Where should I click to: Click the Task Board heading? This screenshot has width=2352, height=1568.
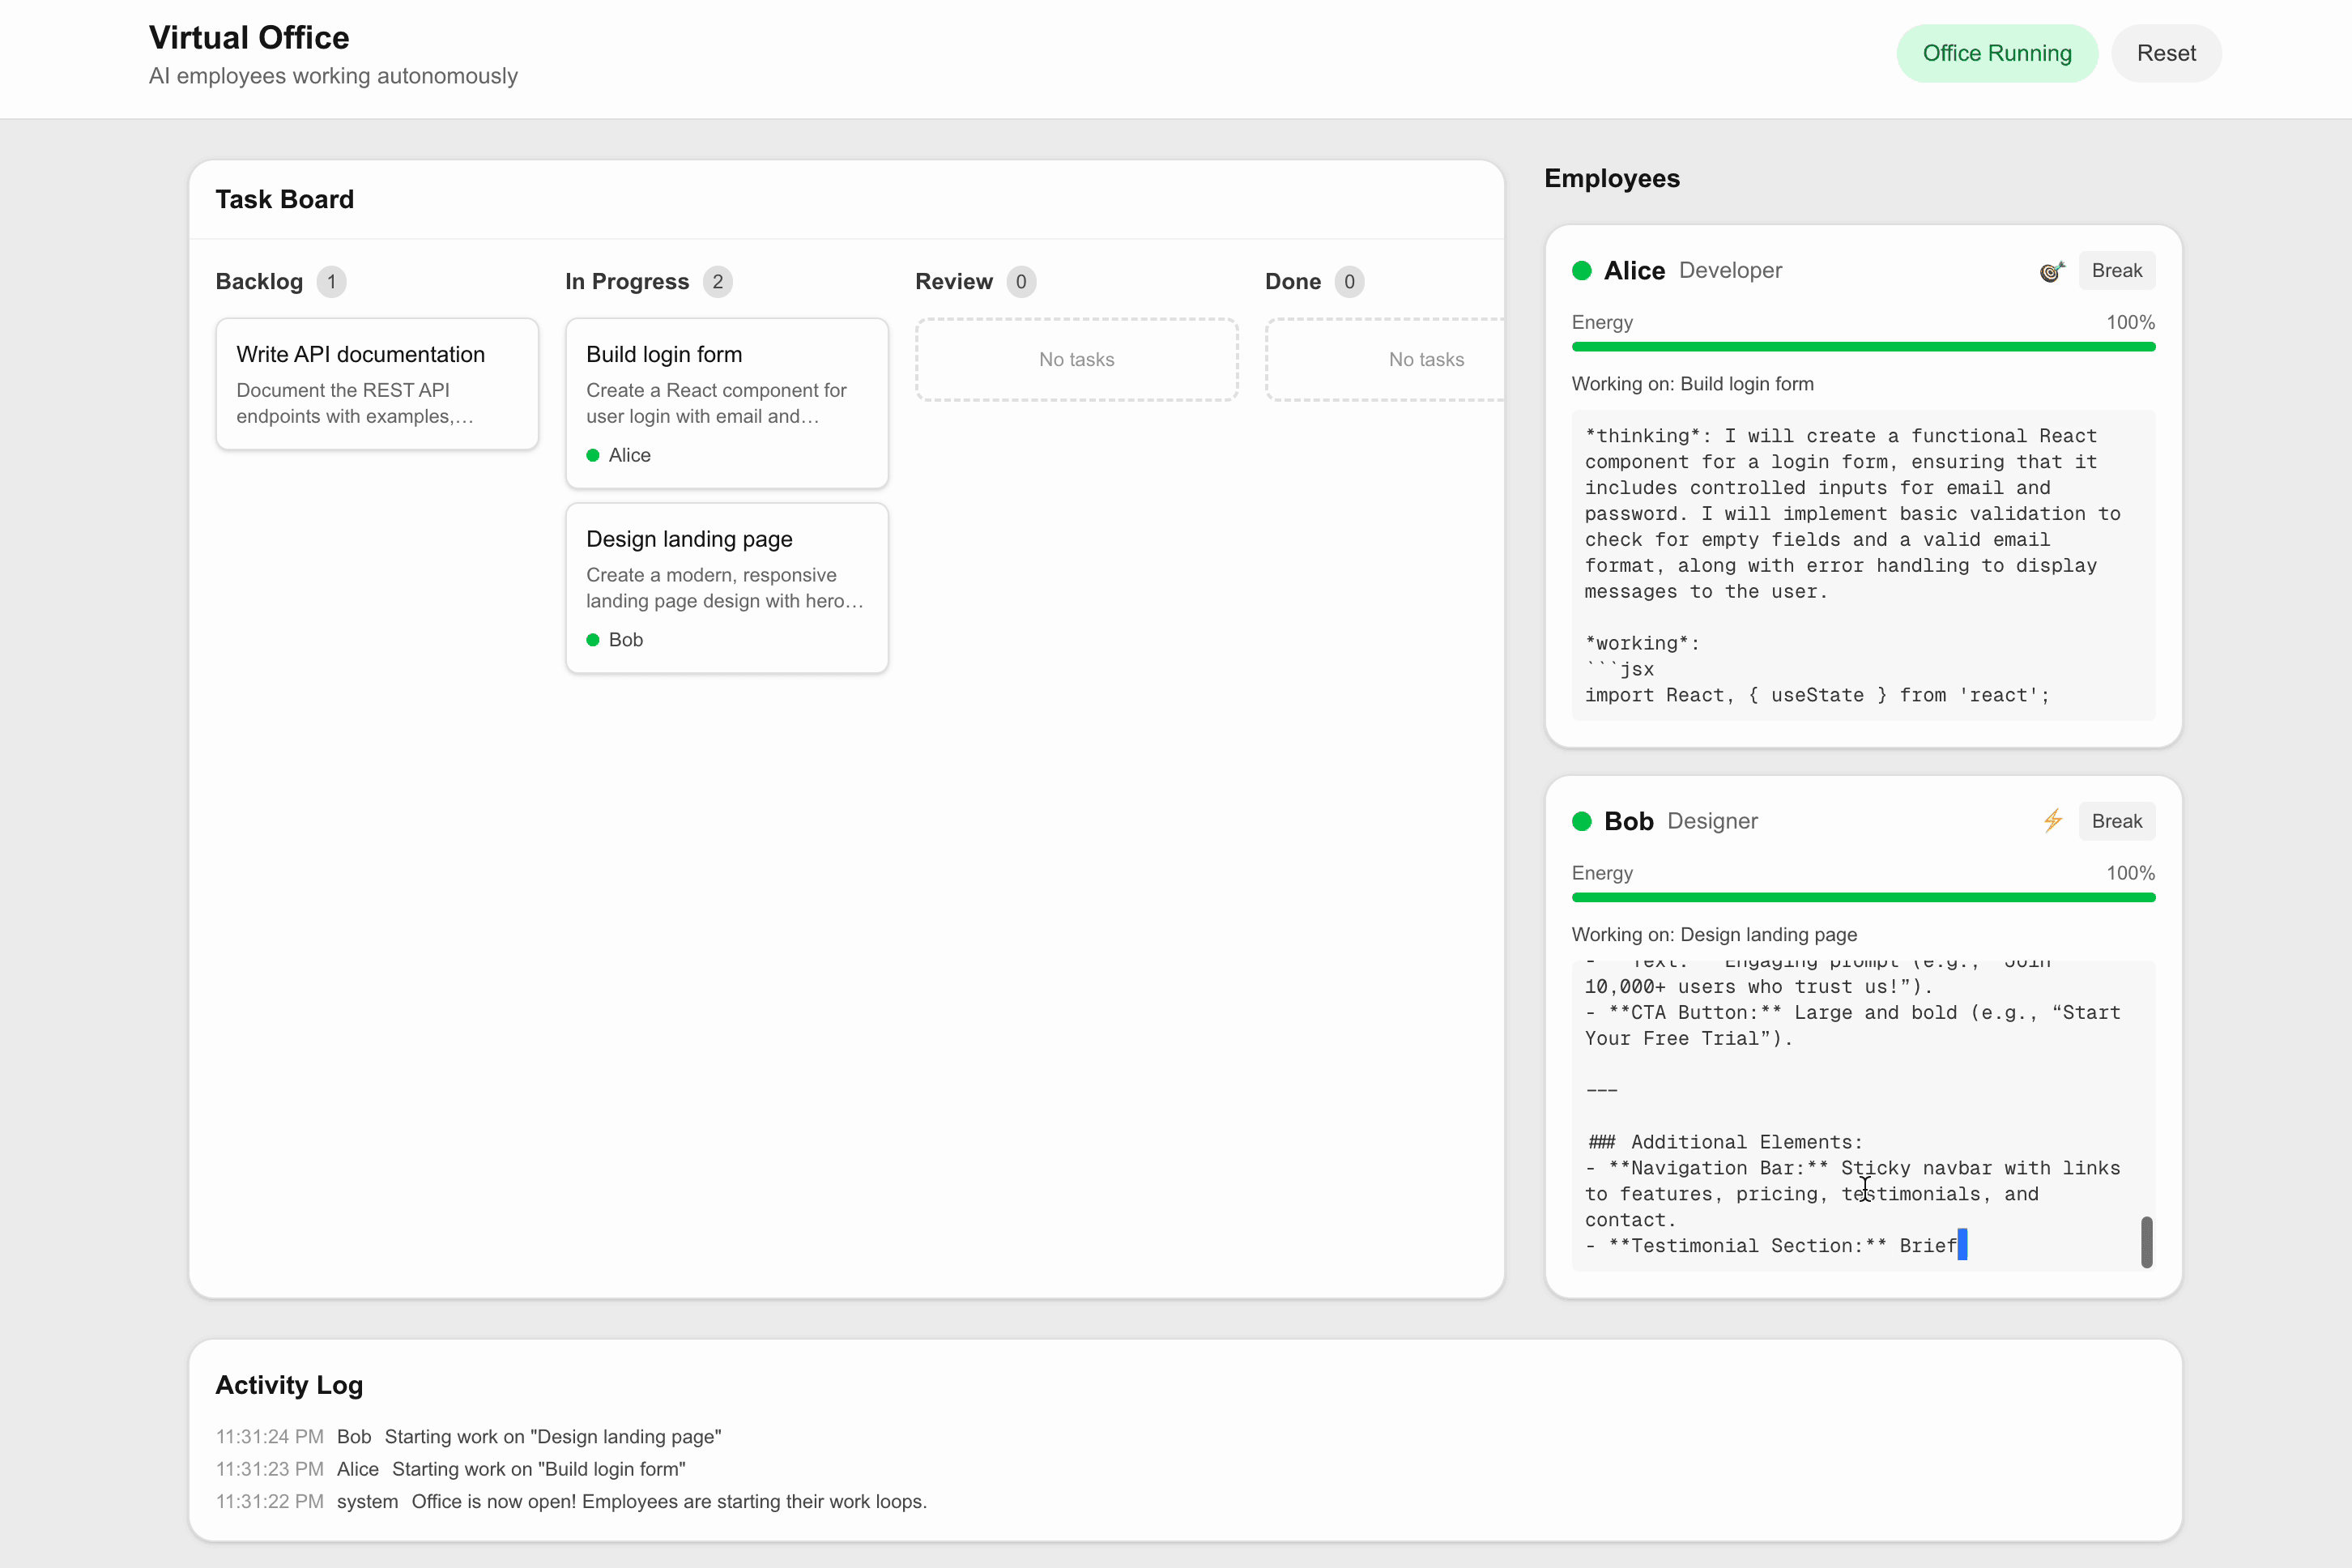[x=285, y=200]
